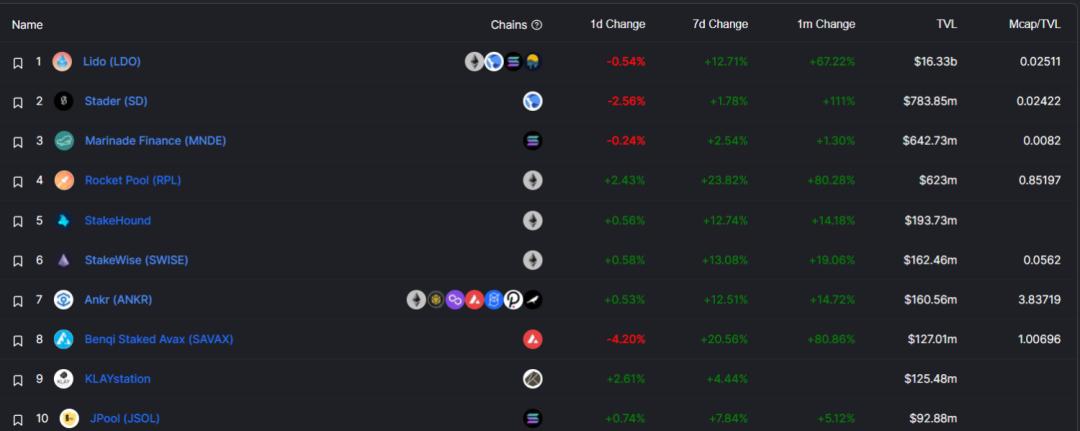Open the JPool (JSOL) protocol link

124,418
